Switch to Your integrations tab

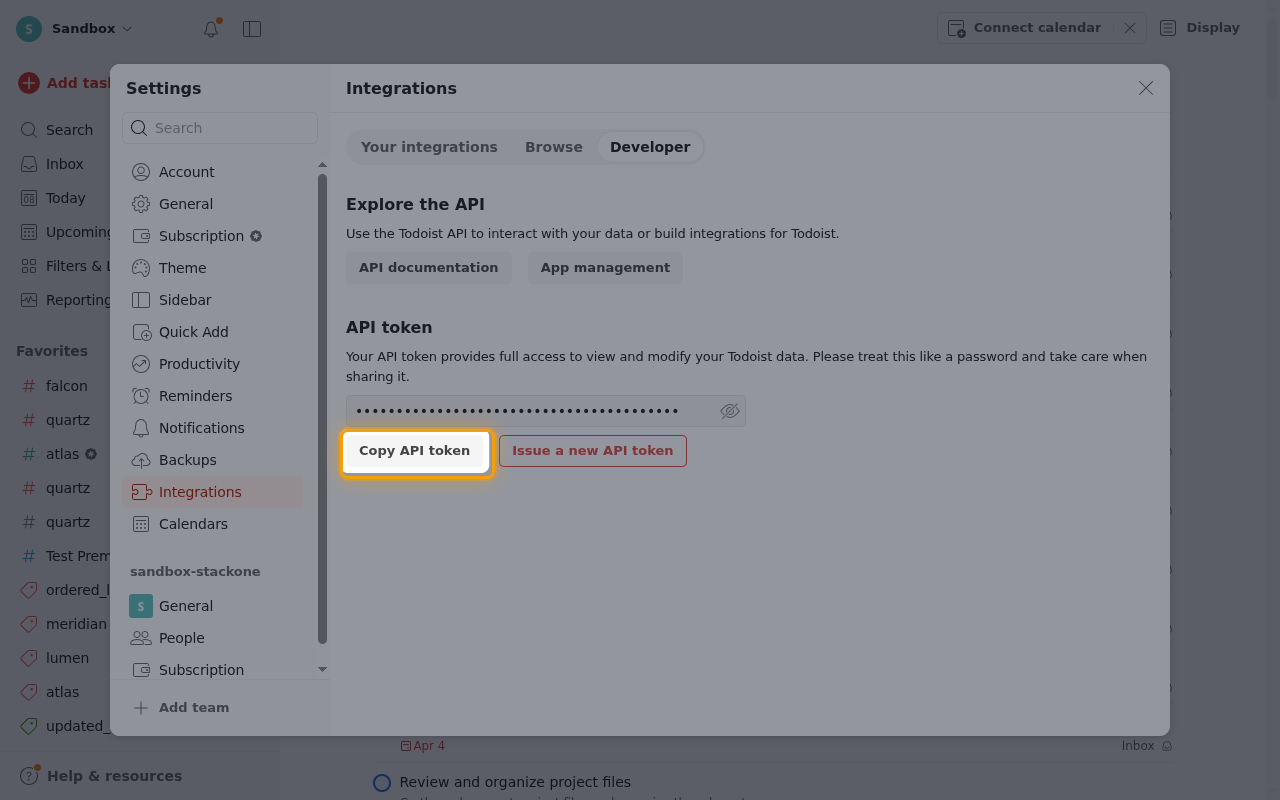click(x=429, y=147)
